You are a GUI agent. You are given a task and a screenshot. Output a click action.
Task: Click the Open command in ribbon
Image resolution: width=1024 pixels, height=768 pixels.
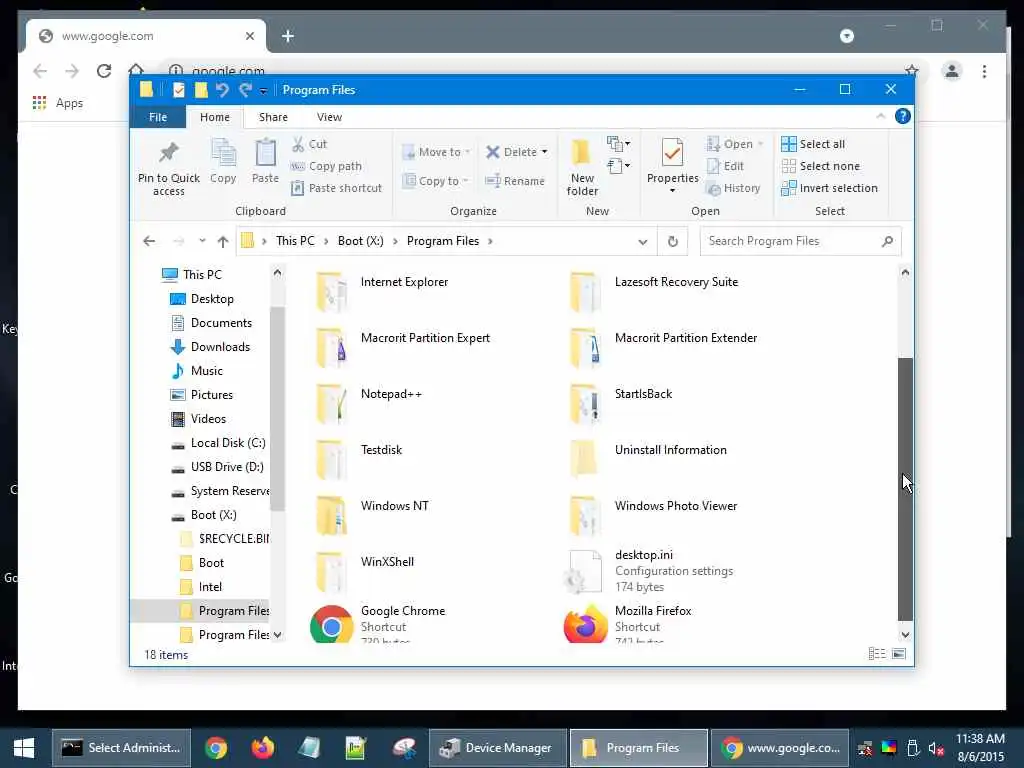click(x=735, y=144)
